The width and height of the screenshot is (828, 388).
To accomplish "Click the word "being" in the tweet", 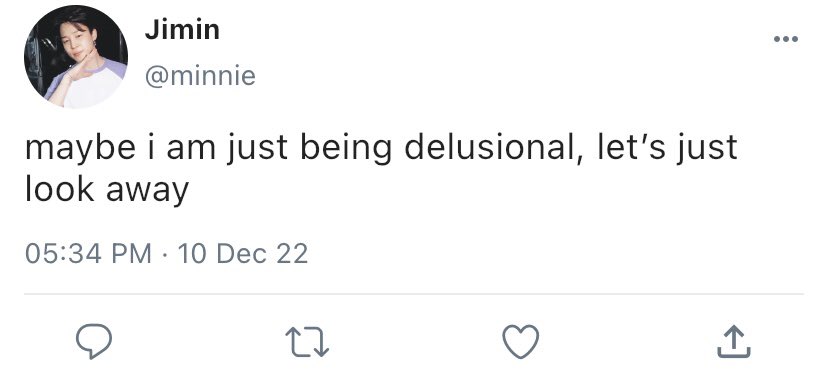I will (x=346, y=149).
